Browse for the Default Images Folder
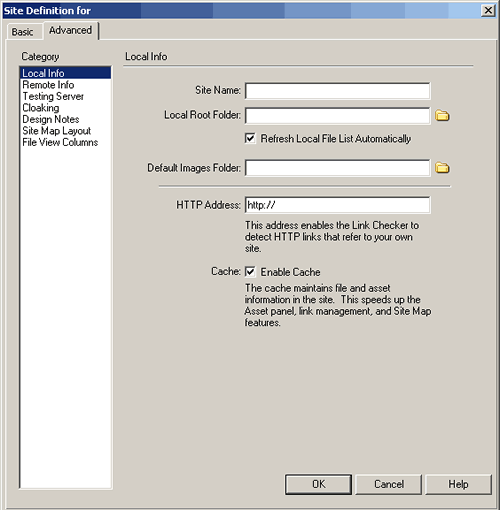 pyautogui.click(x=442, y=168)
